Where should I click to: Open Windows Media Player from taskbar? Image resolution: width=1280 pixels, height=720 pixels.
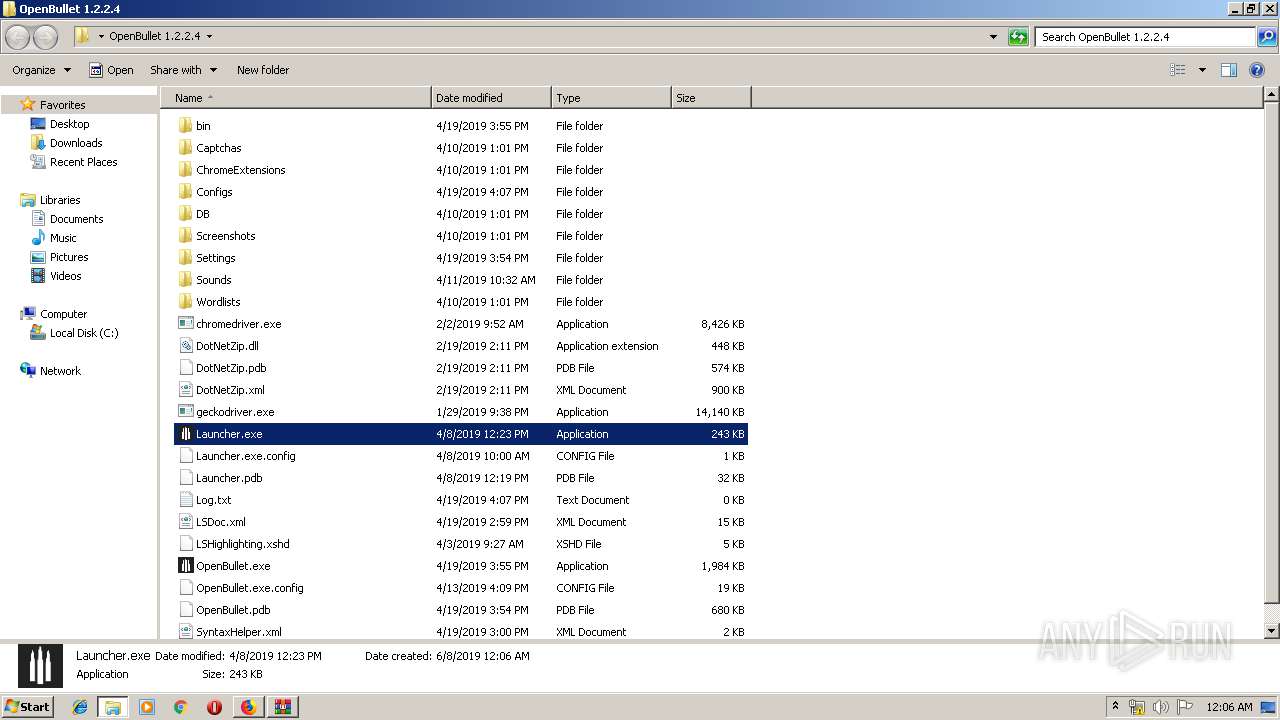tap(147, 707)
